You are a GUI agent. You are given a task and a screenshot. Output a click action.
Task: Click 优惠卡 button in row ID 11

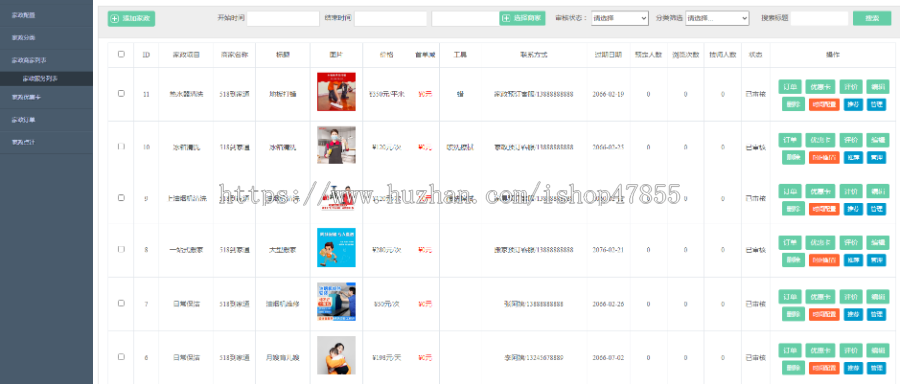click(820, 87)
